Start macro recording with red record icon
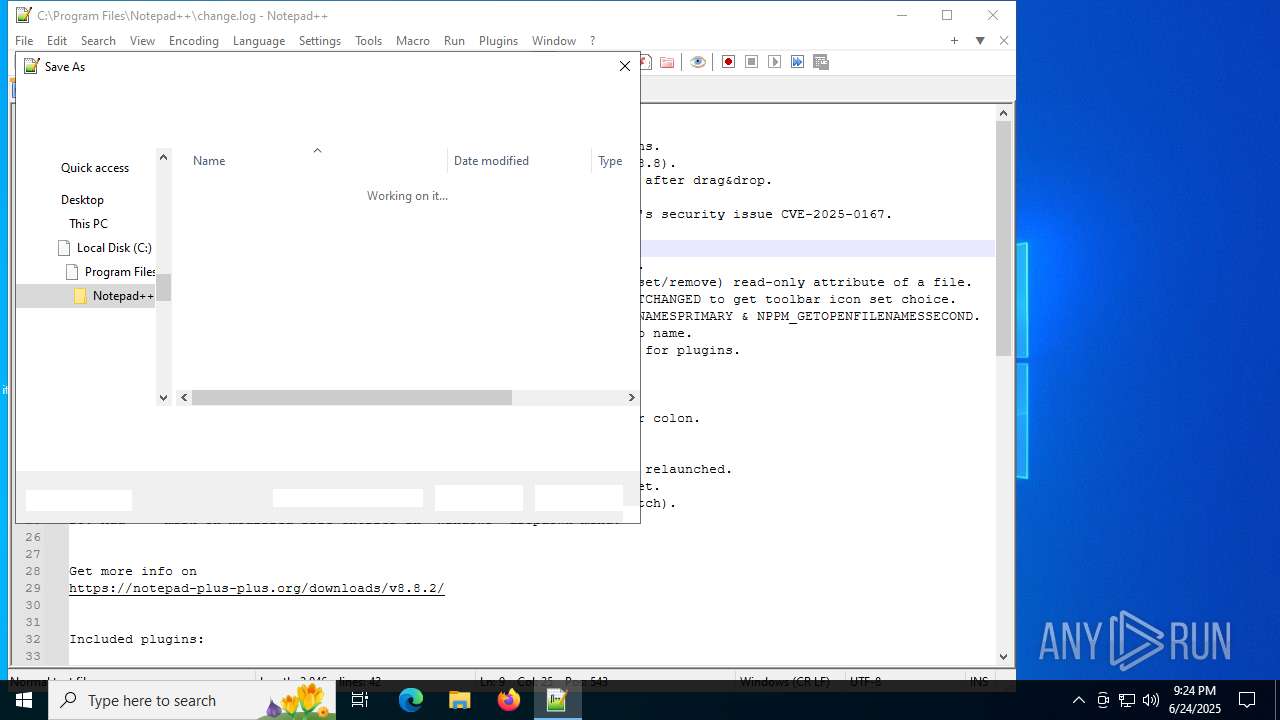The width and height of the screenshot is (1280, 720). [728, 62]
